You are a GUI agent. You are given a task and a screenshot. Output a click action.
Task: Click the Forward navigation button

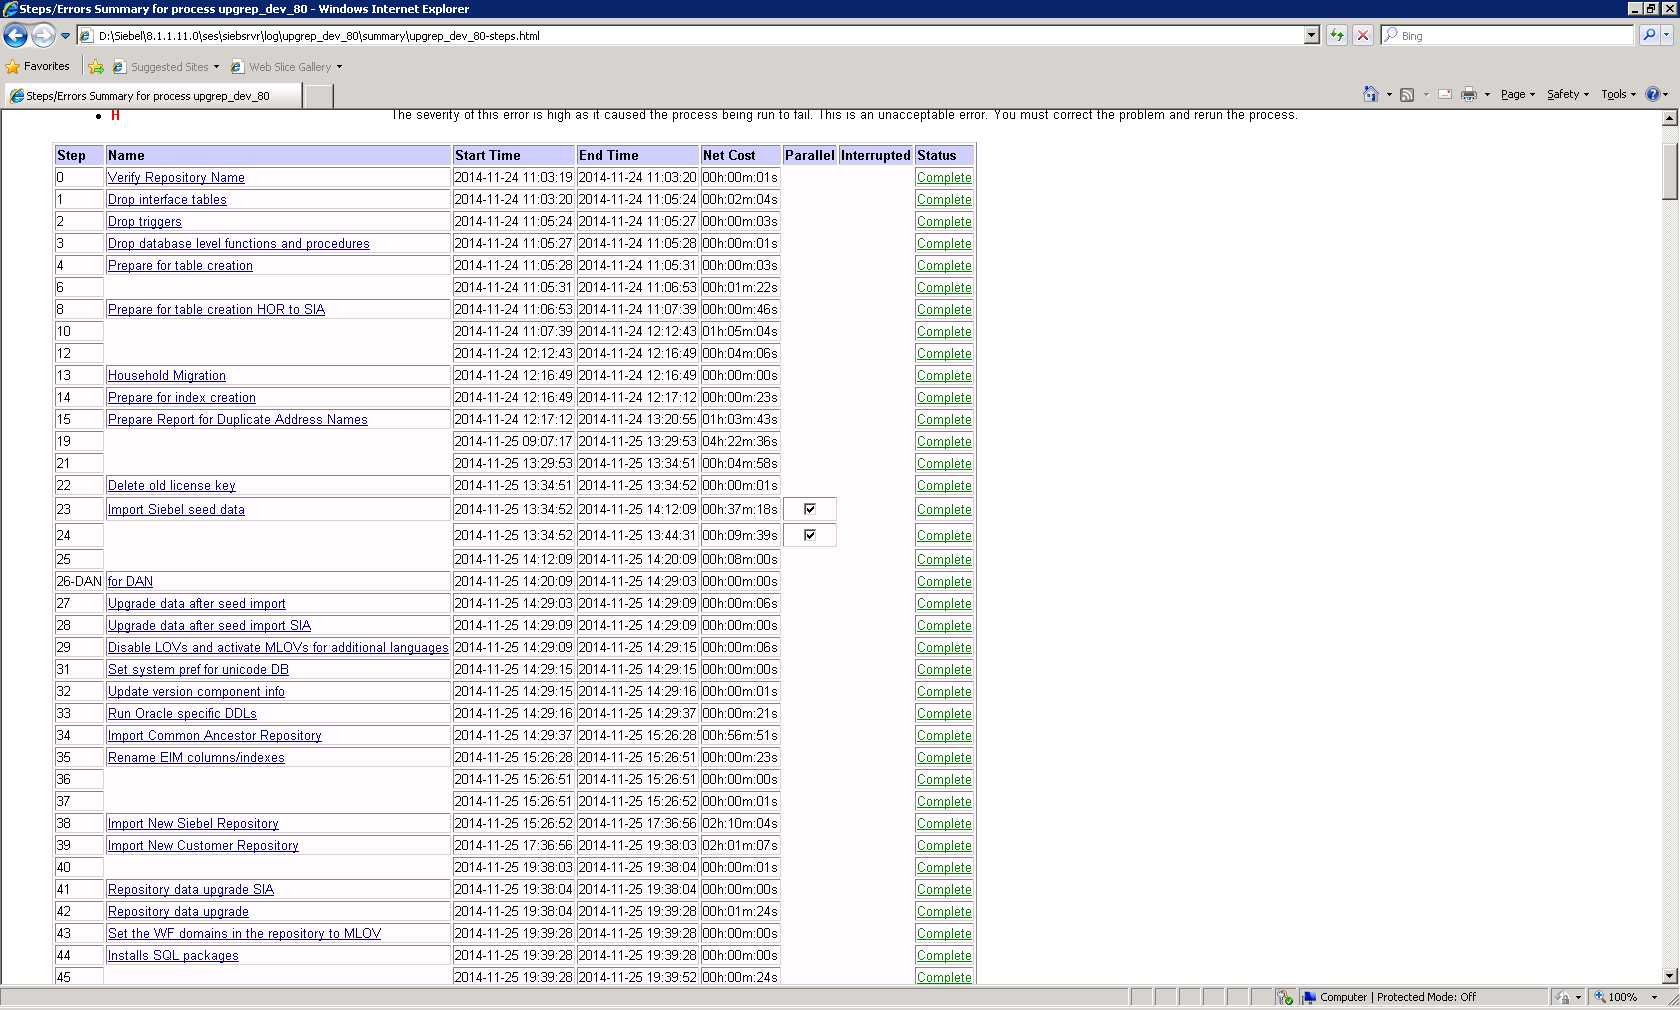[x=43, y=36]
